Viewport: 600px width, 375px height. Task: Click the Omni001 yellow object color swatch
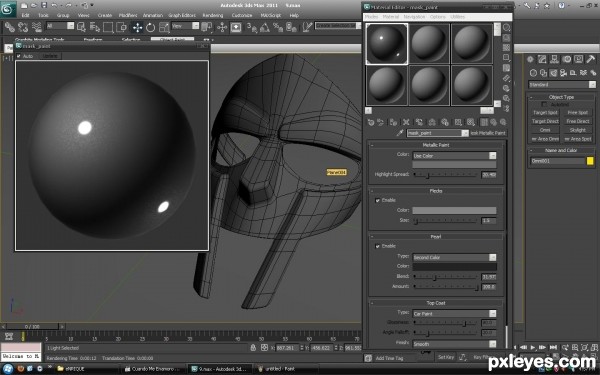(590, 161)
